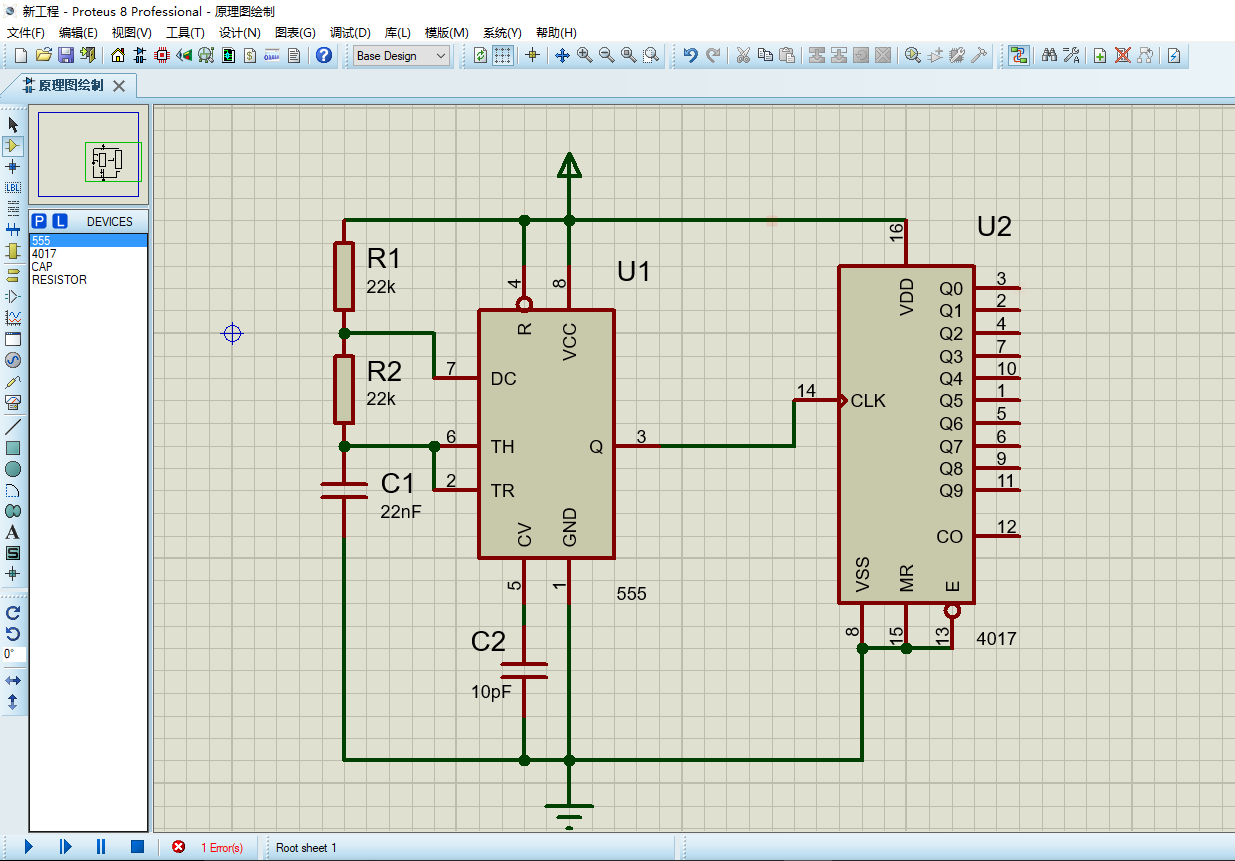Screen dimensions: 1235x861
Task: Paste from clipboard icon
Action: click(787, 56)
